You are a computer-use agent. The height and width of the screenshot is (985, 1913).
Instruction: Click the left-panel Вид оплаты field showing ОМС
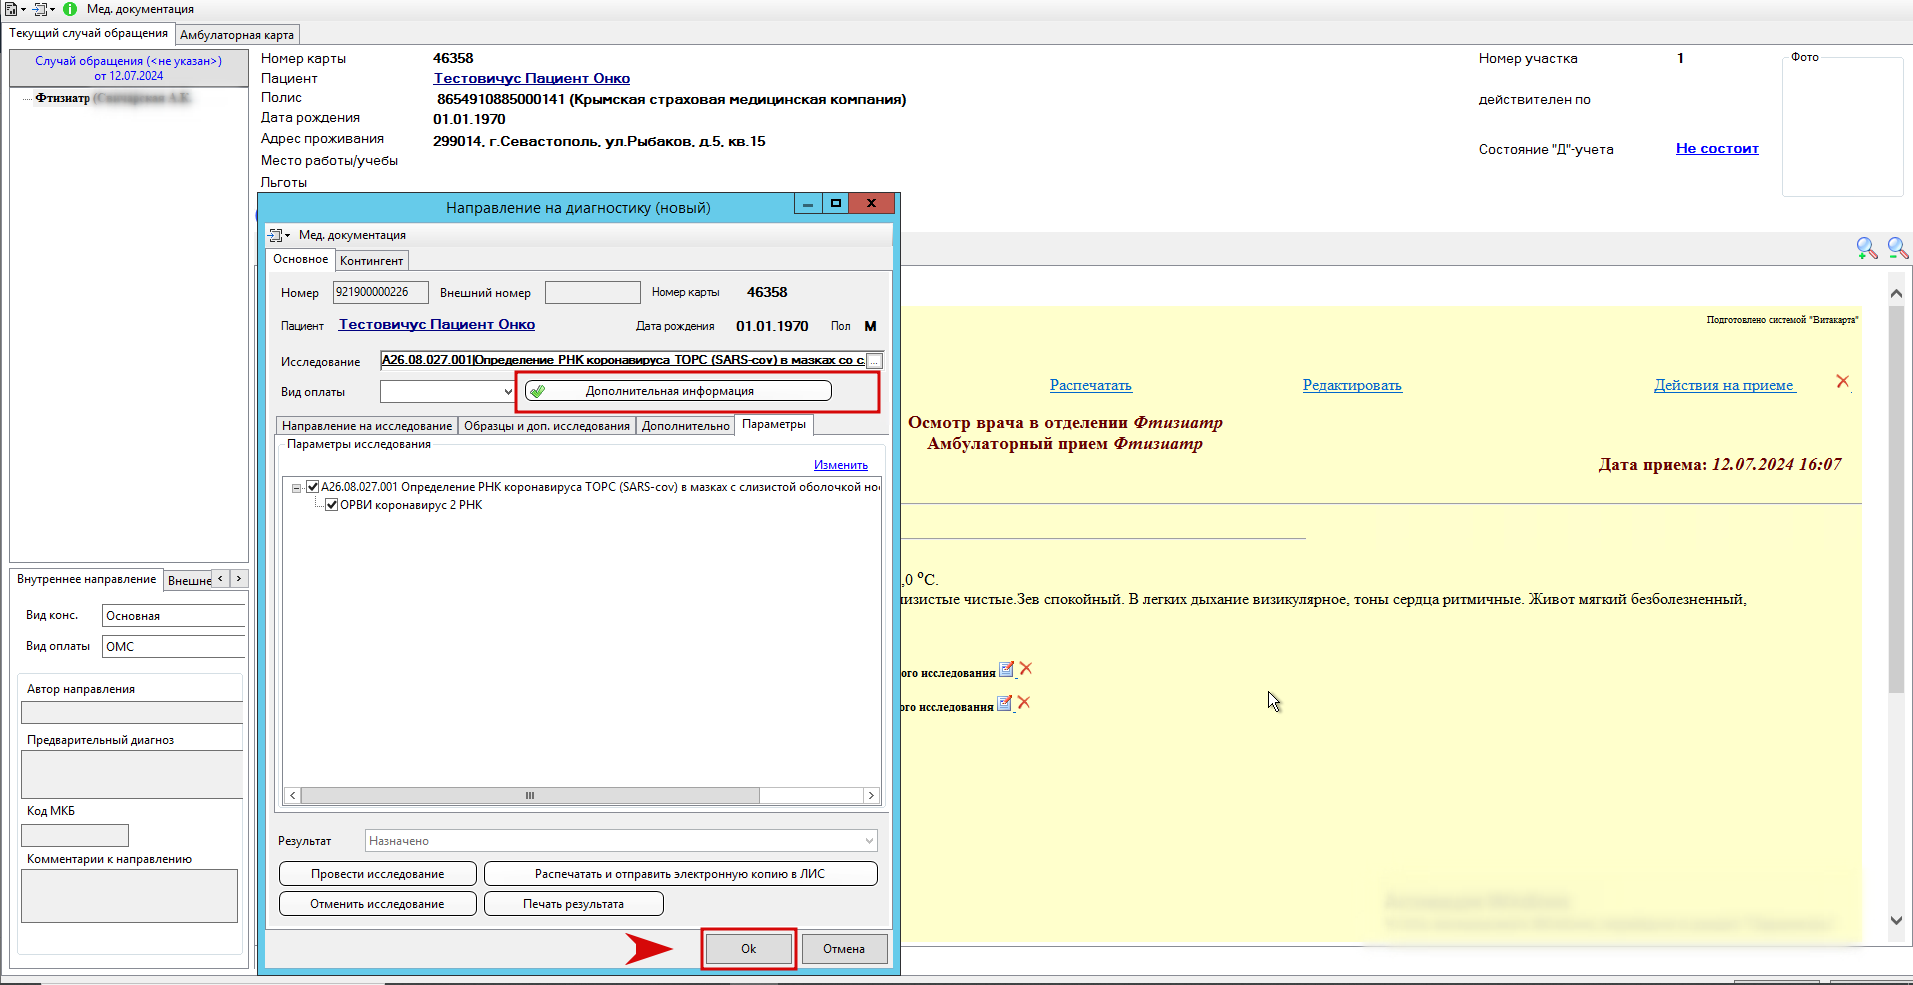click(x=174, y=647)
